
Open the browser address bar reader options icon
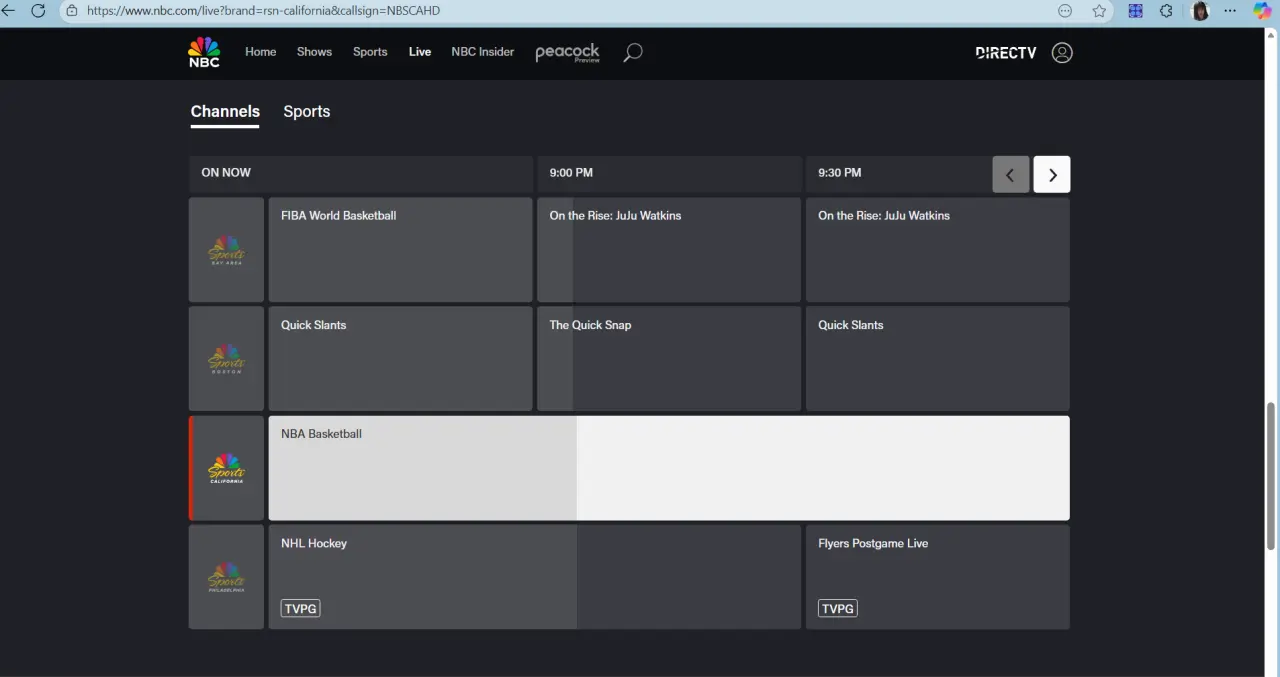(1066, 11)
